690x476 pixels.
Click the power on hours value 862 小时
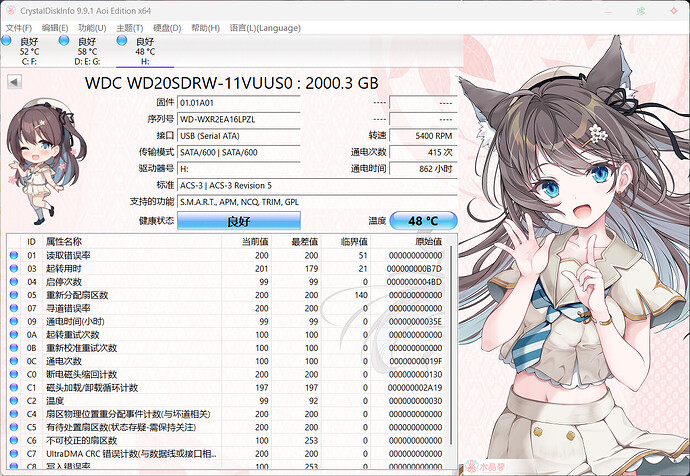423,169
